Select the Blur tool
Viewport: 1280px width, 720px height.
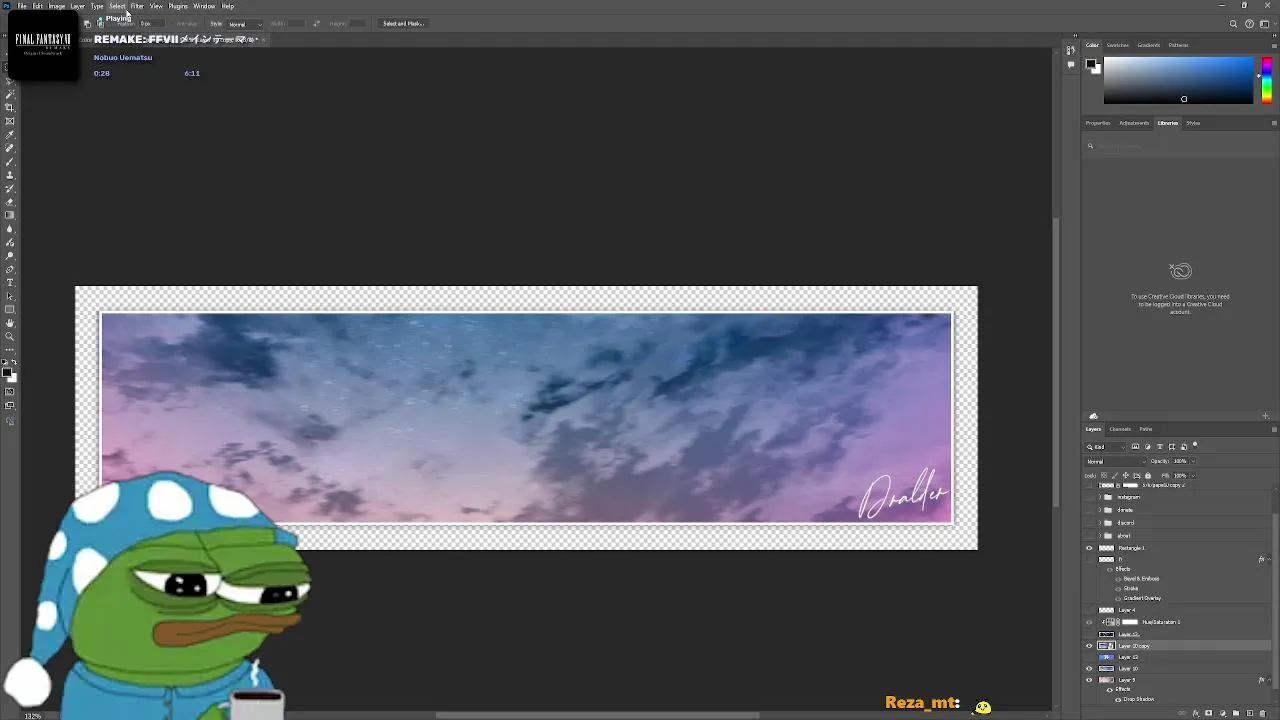click(10, 229)
